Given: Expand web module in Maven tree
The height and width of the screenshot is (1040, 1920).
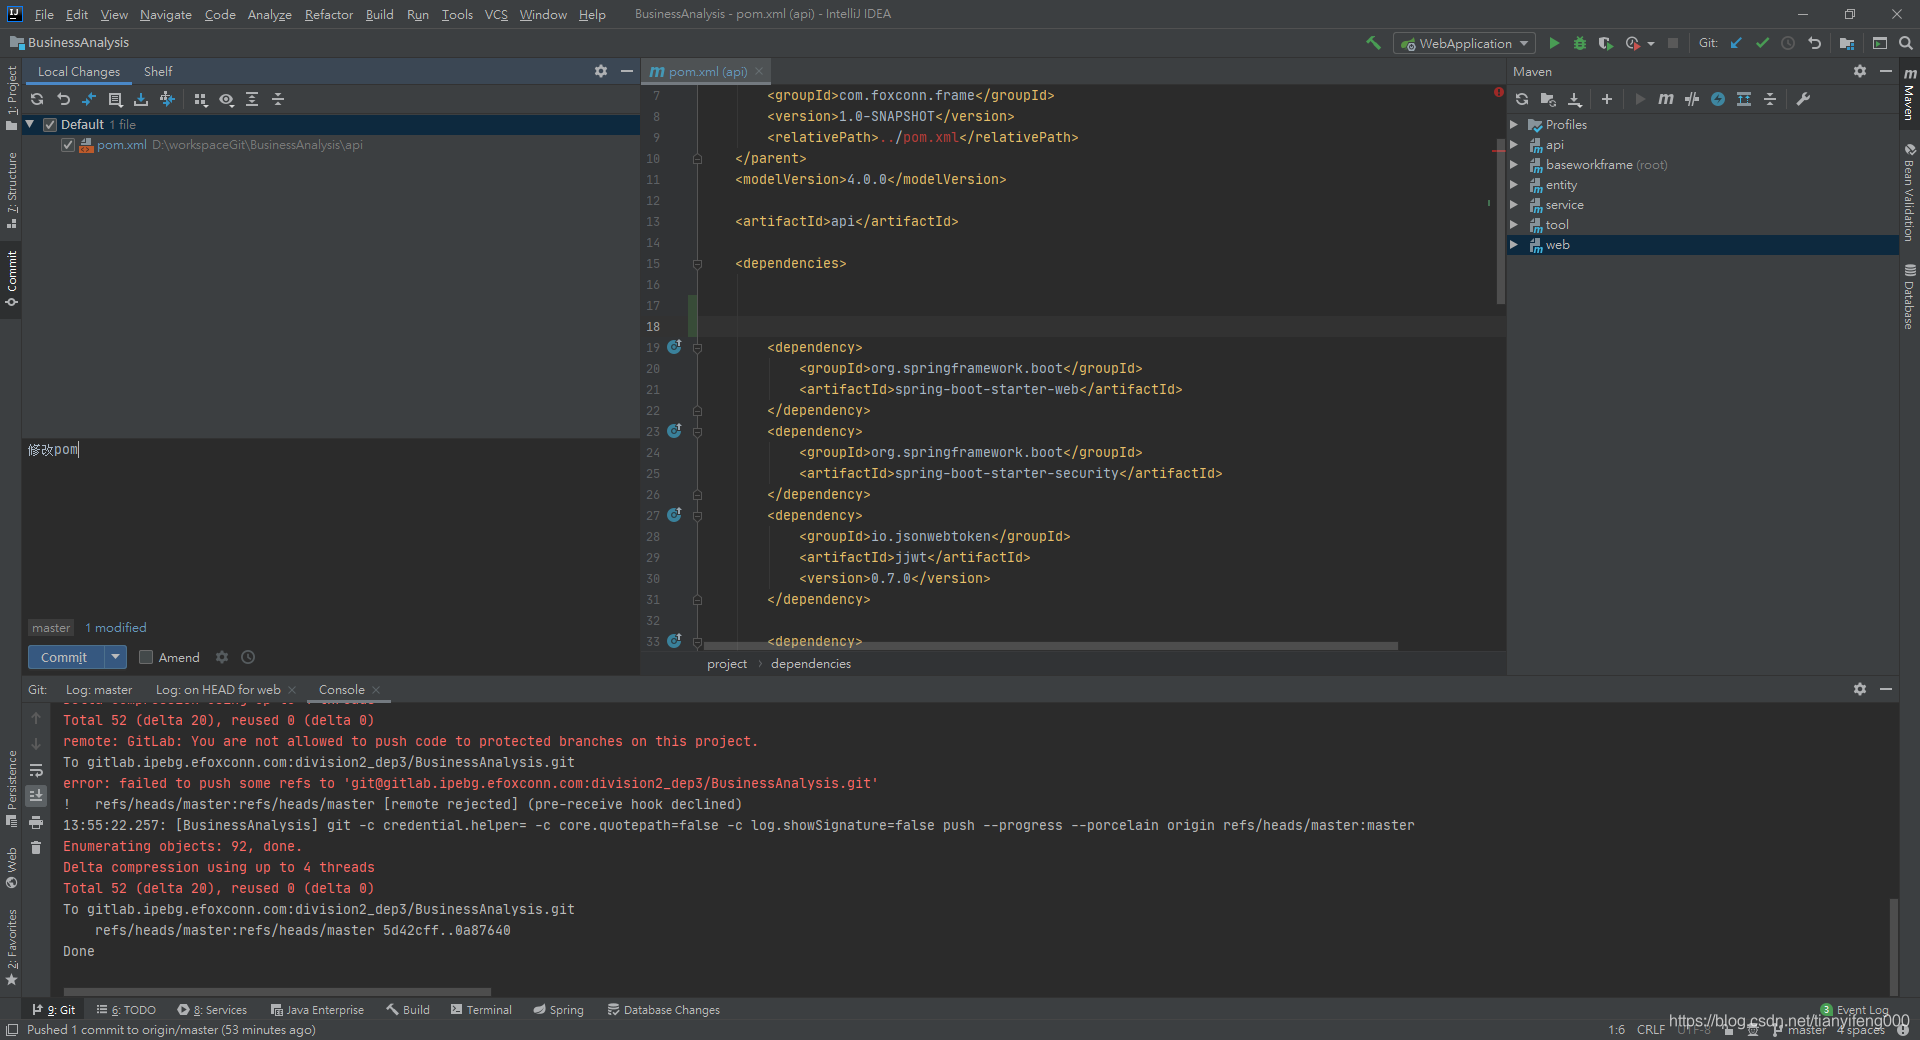Looking at the screenshot, I should (1514, 245).
